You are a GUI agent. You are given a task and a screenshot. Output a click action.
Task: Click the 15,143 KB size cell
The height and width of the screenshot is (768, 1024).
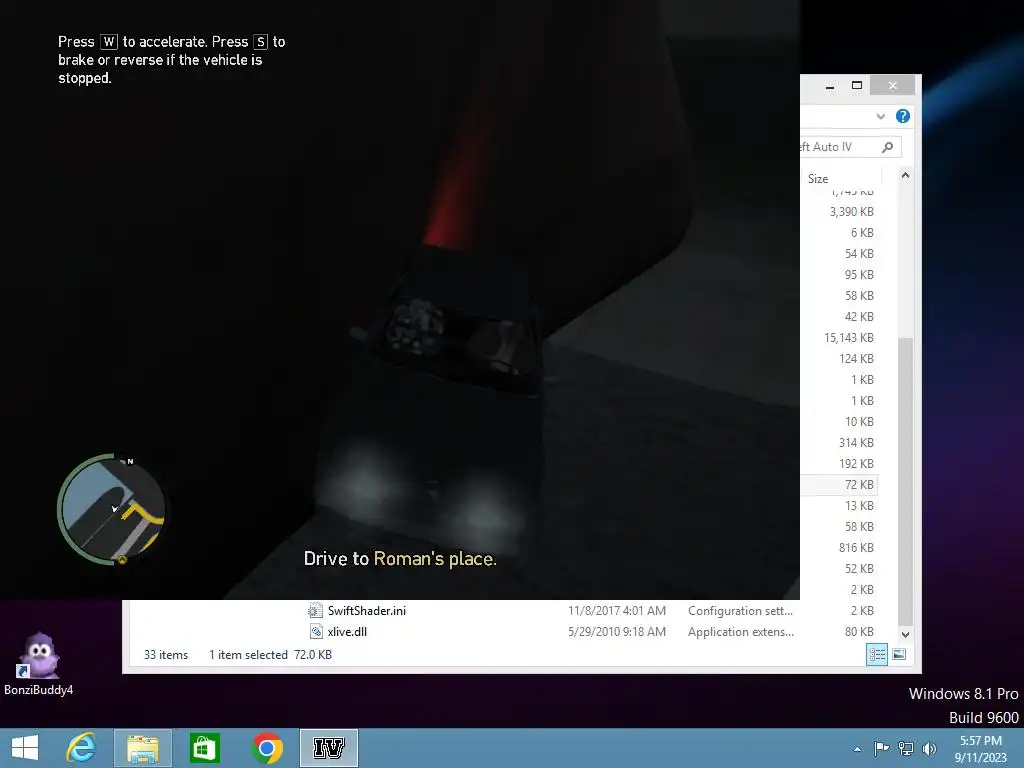point(848,338)
